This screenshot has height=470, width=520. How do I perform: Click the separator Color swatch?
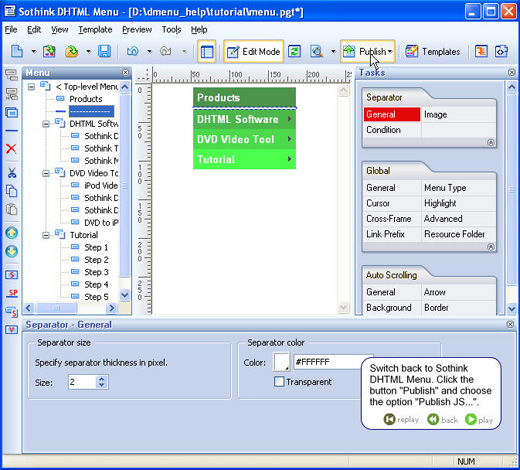[281, 362]
